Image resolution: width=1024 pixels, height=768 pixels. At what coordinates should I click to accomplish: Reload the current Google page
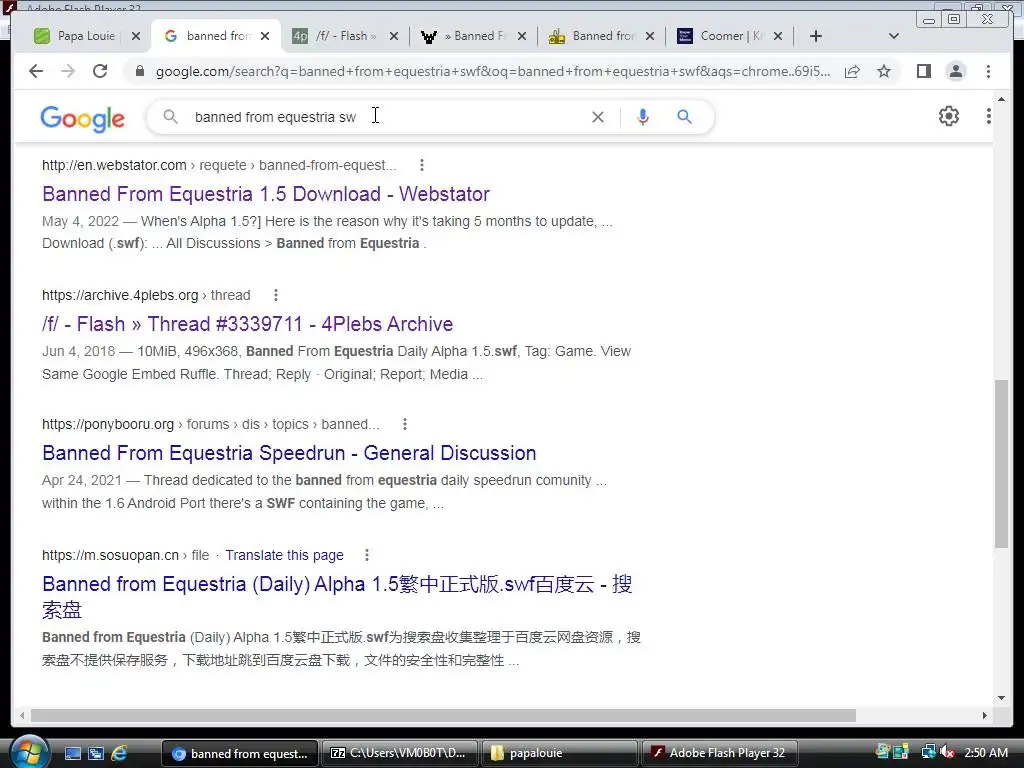point(100,71)
